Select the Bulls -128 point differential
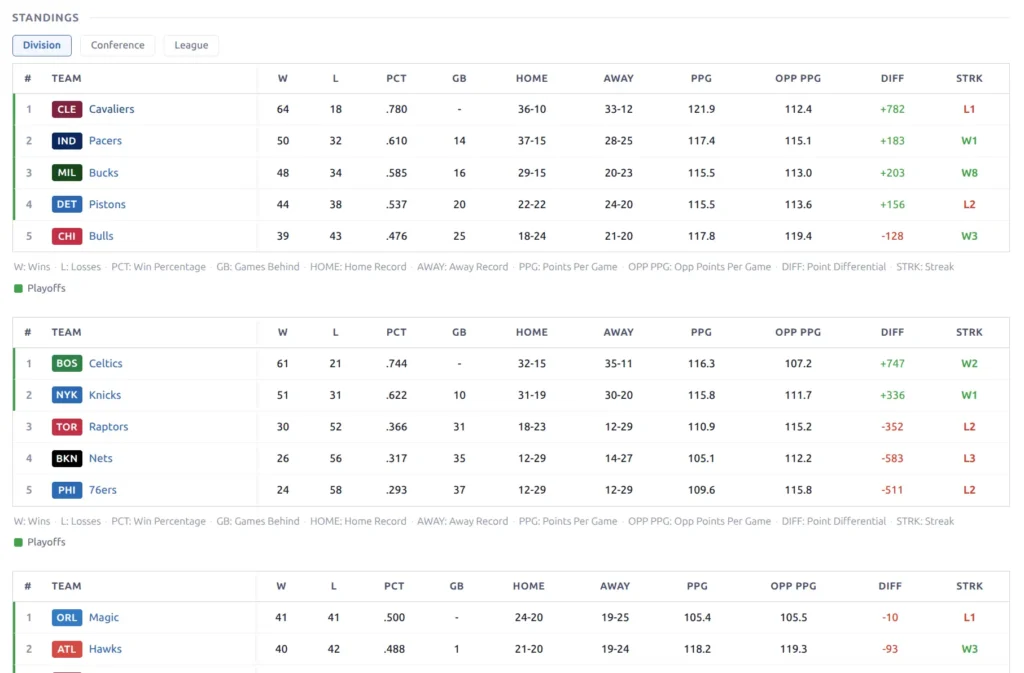This screenshot has width=1024, height=673. pyautogui.click(x=892, y=236)
